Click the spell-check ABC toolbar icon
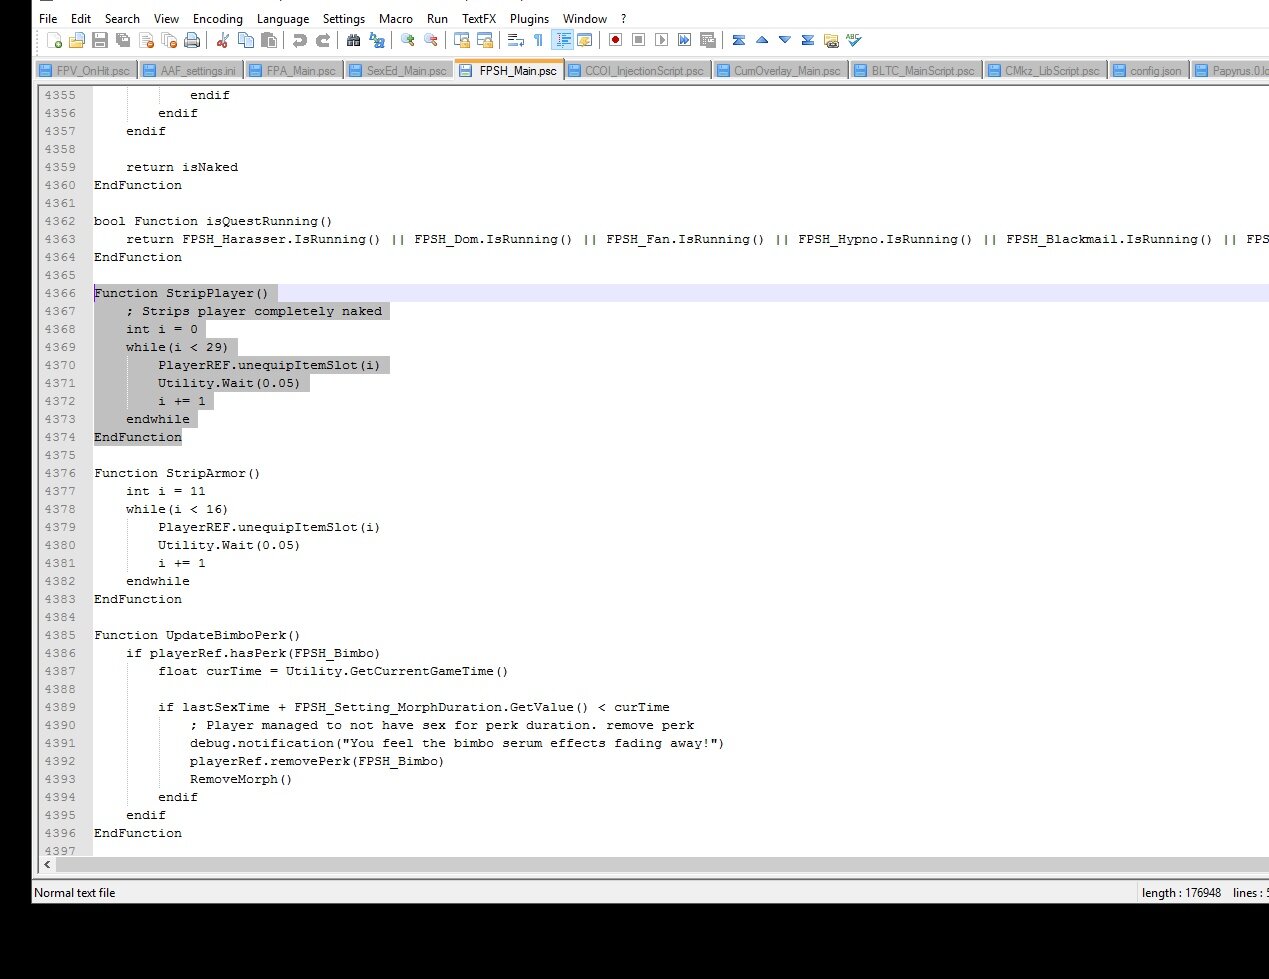Screen dimensions: 1269x979 [x=853, y=40]
